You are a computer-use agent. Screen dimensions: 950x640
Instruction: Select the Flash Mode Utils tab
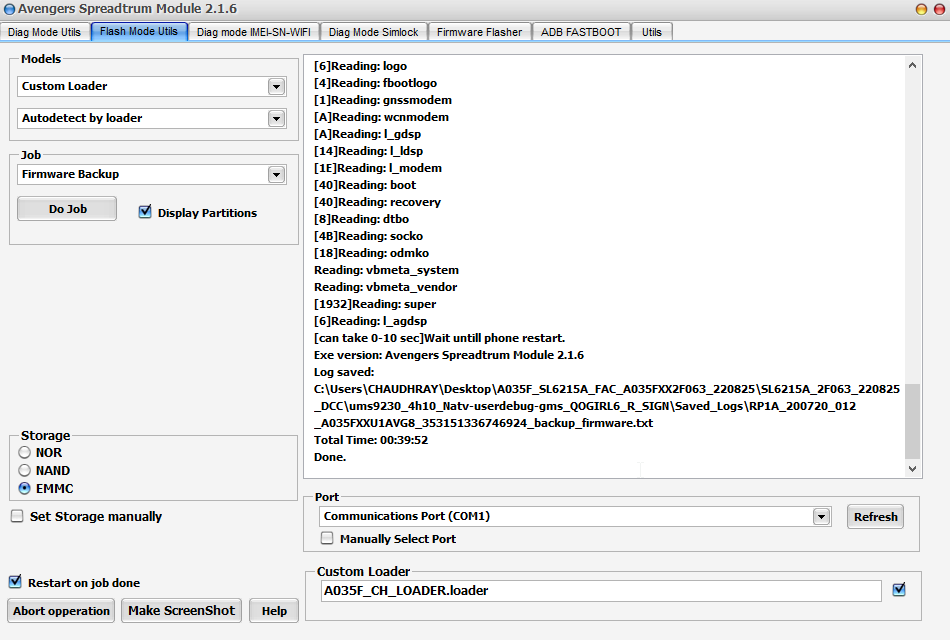coord(139,32)
